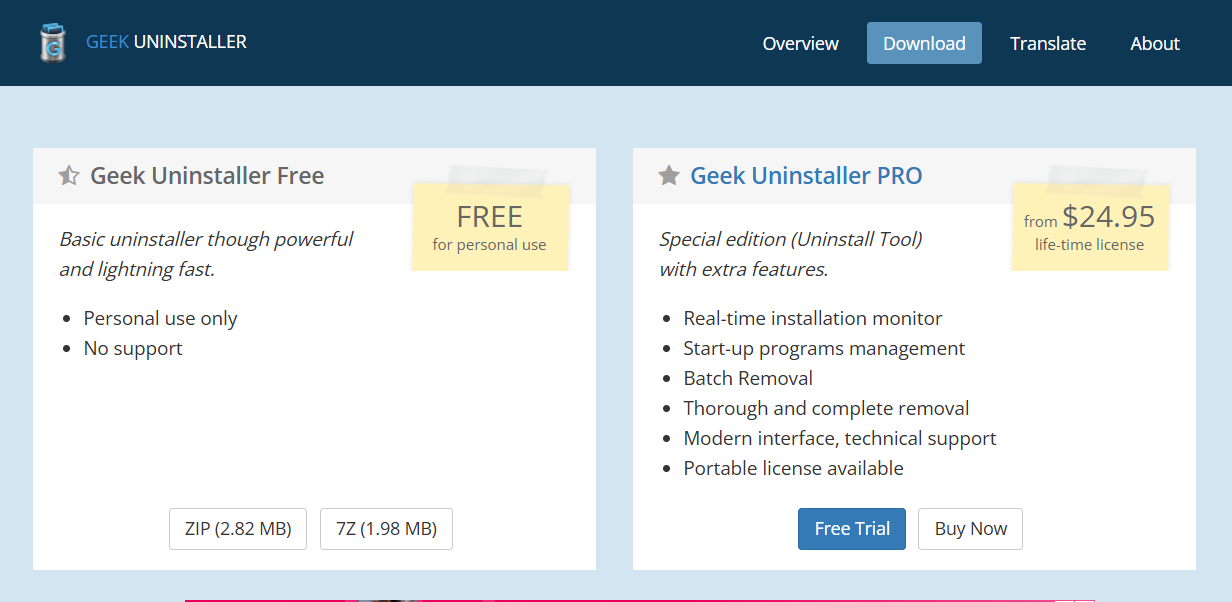Click the GEEK UNINSTALLER site title
Image resolution: width=1232 pixels, height=602 pixels.
tap(166, 42)
